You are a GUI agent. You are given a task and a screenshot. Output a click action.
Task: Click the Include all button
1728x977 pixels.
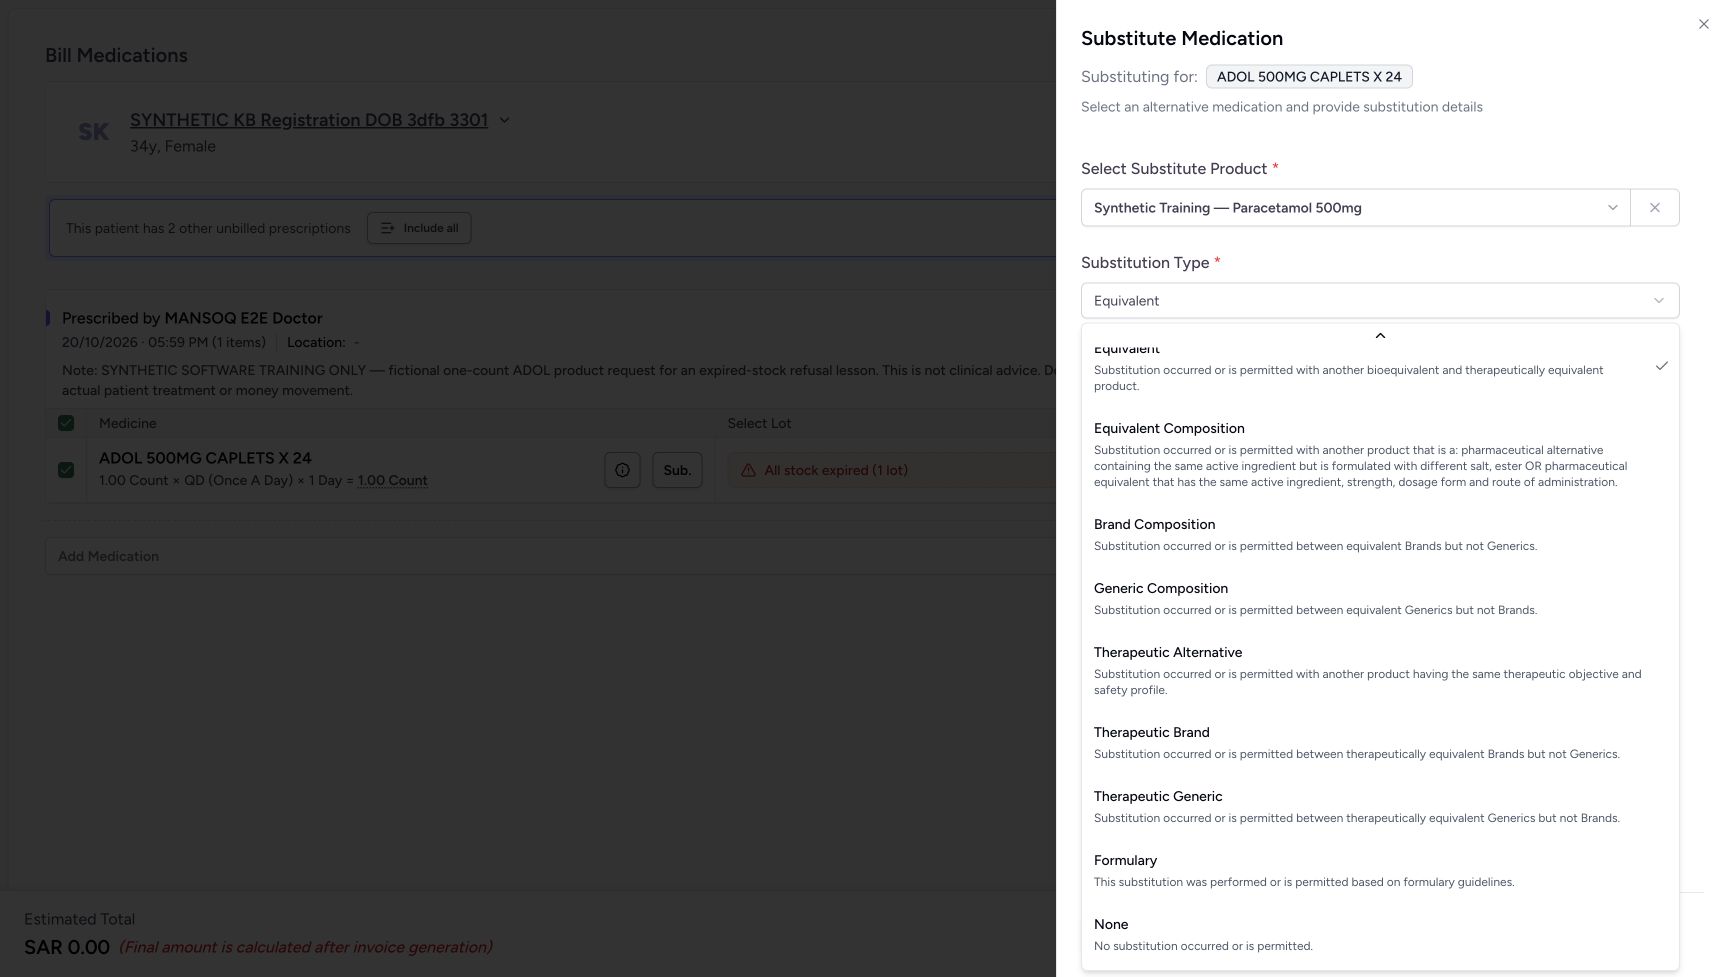(x=419, y=228)
